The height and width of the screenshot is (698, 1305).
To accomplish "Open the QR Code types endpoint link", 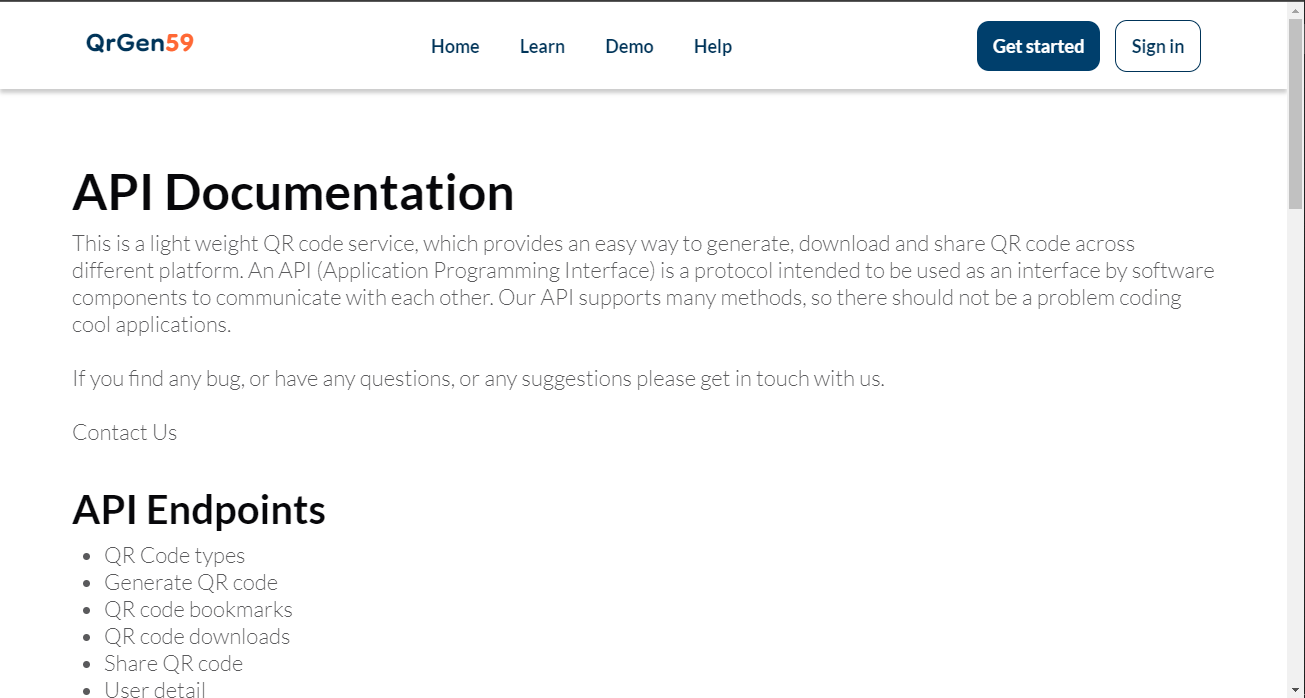I will 174,555.
